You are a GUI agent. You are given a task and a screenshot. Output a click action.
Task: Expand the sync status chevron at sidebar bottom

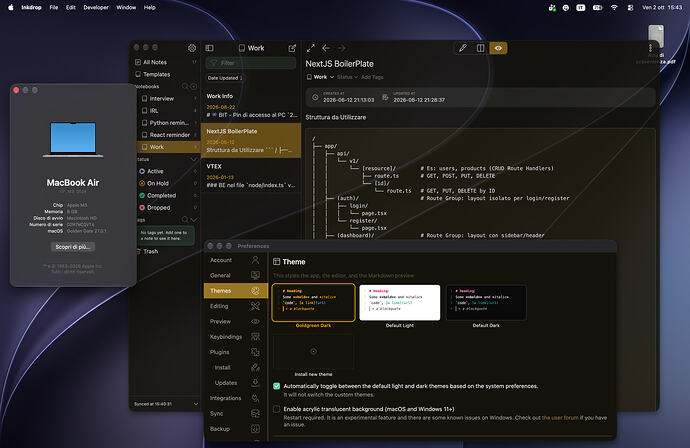tap(196, 404)
